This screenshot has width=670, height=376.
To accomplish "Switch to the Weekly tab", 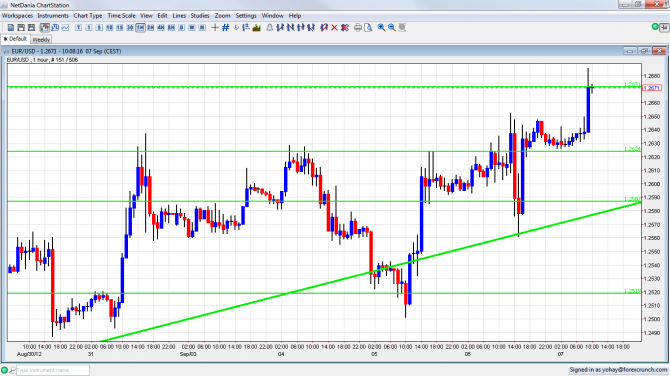I will coord(41,39).
